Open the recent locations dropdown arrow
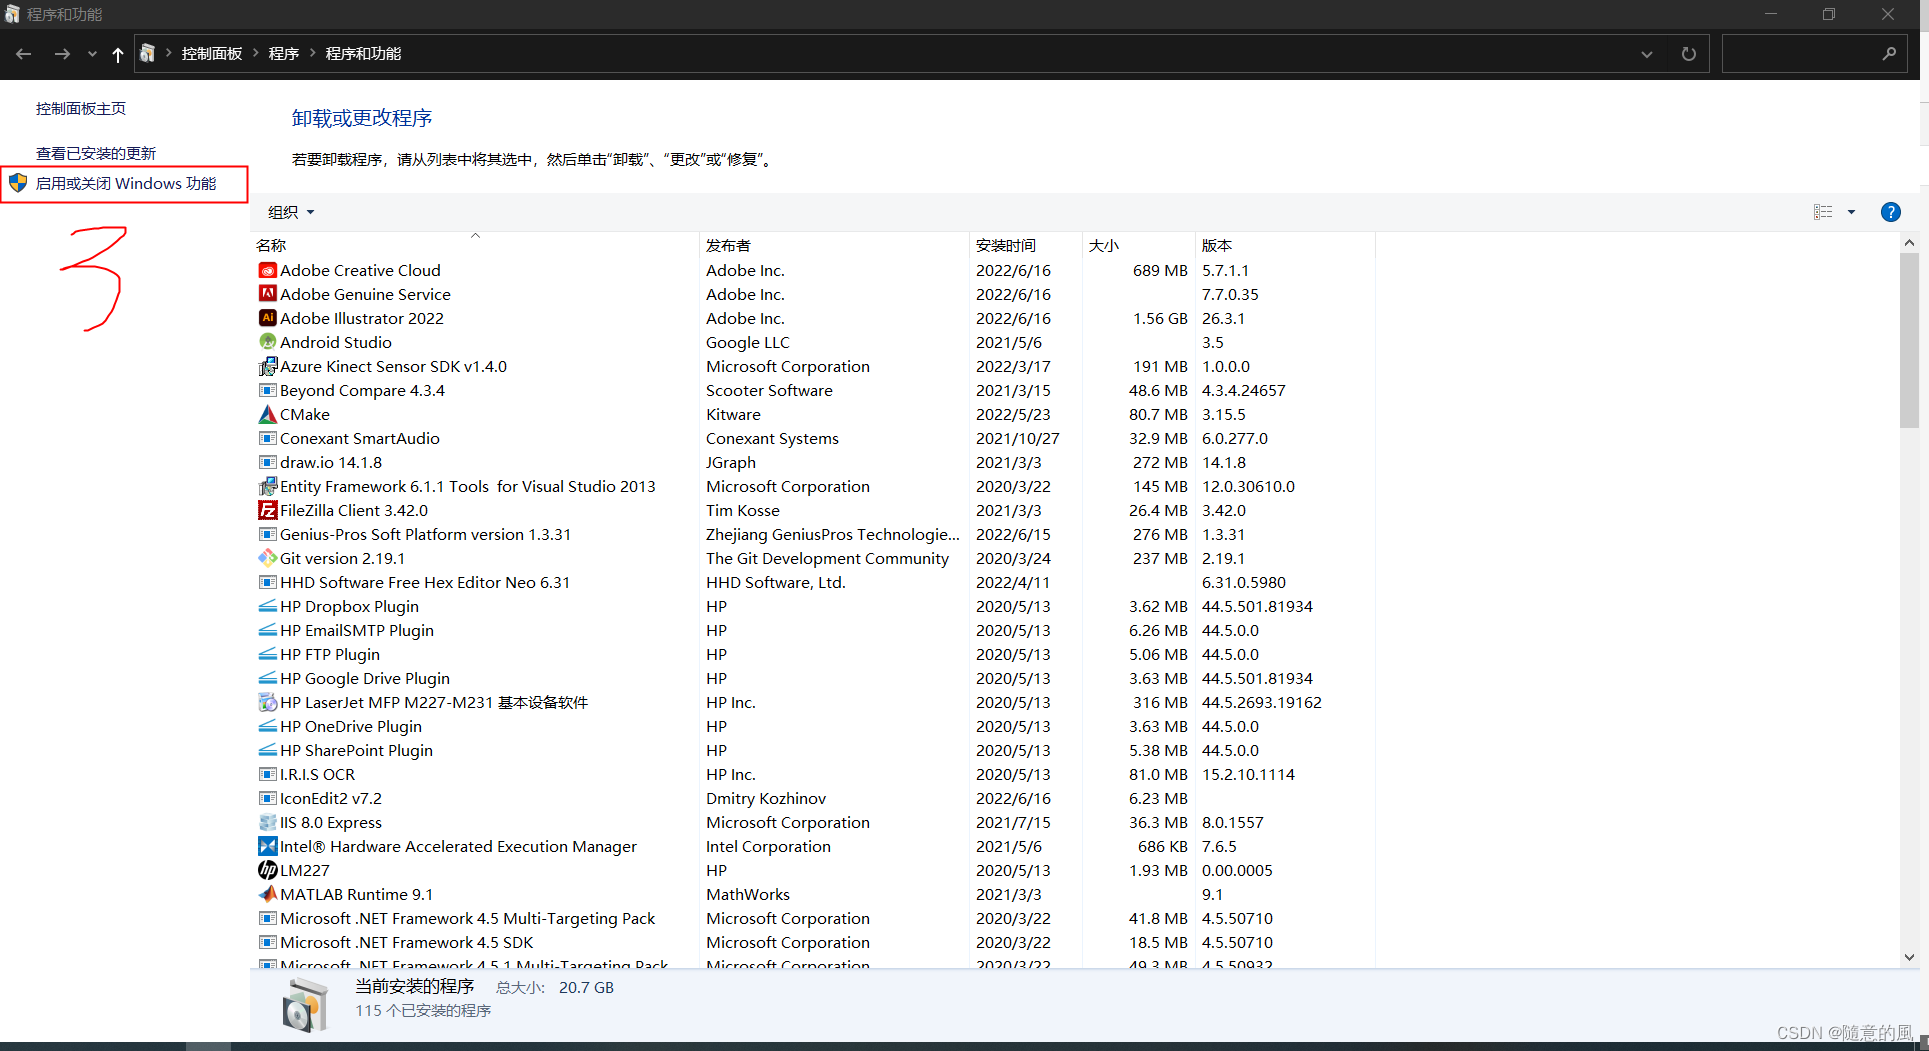 point(92,54)
